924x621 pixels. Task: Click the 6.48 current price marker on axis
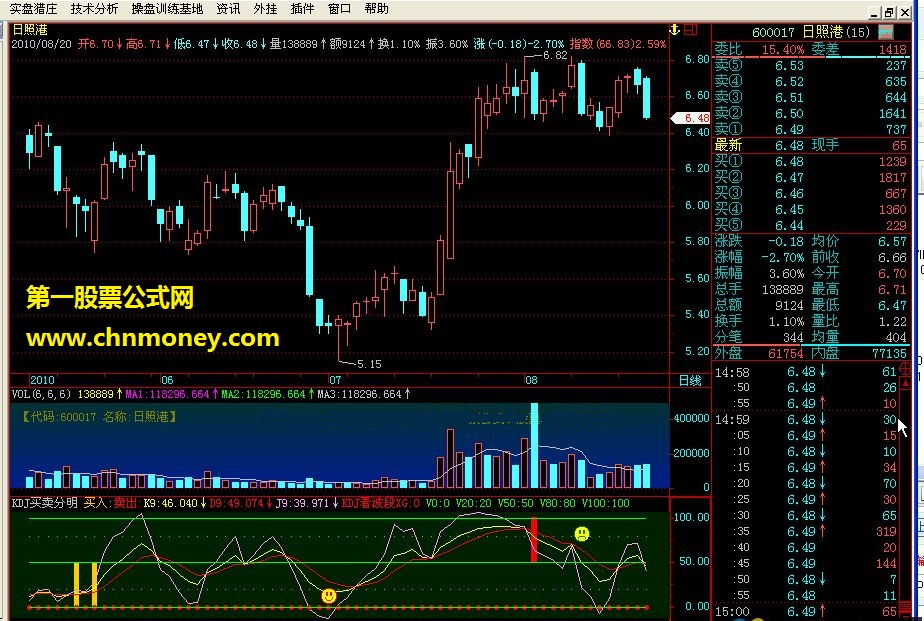pyautogui.click(x=691, y=118)
